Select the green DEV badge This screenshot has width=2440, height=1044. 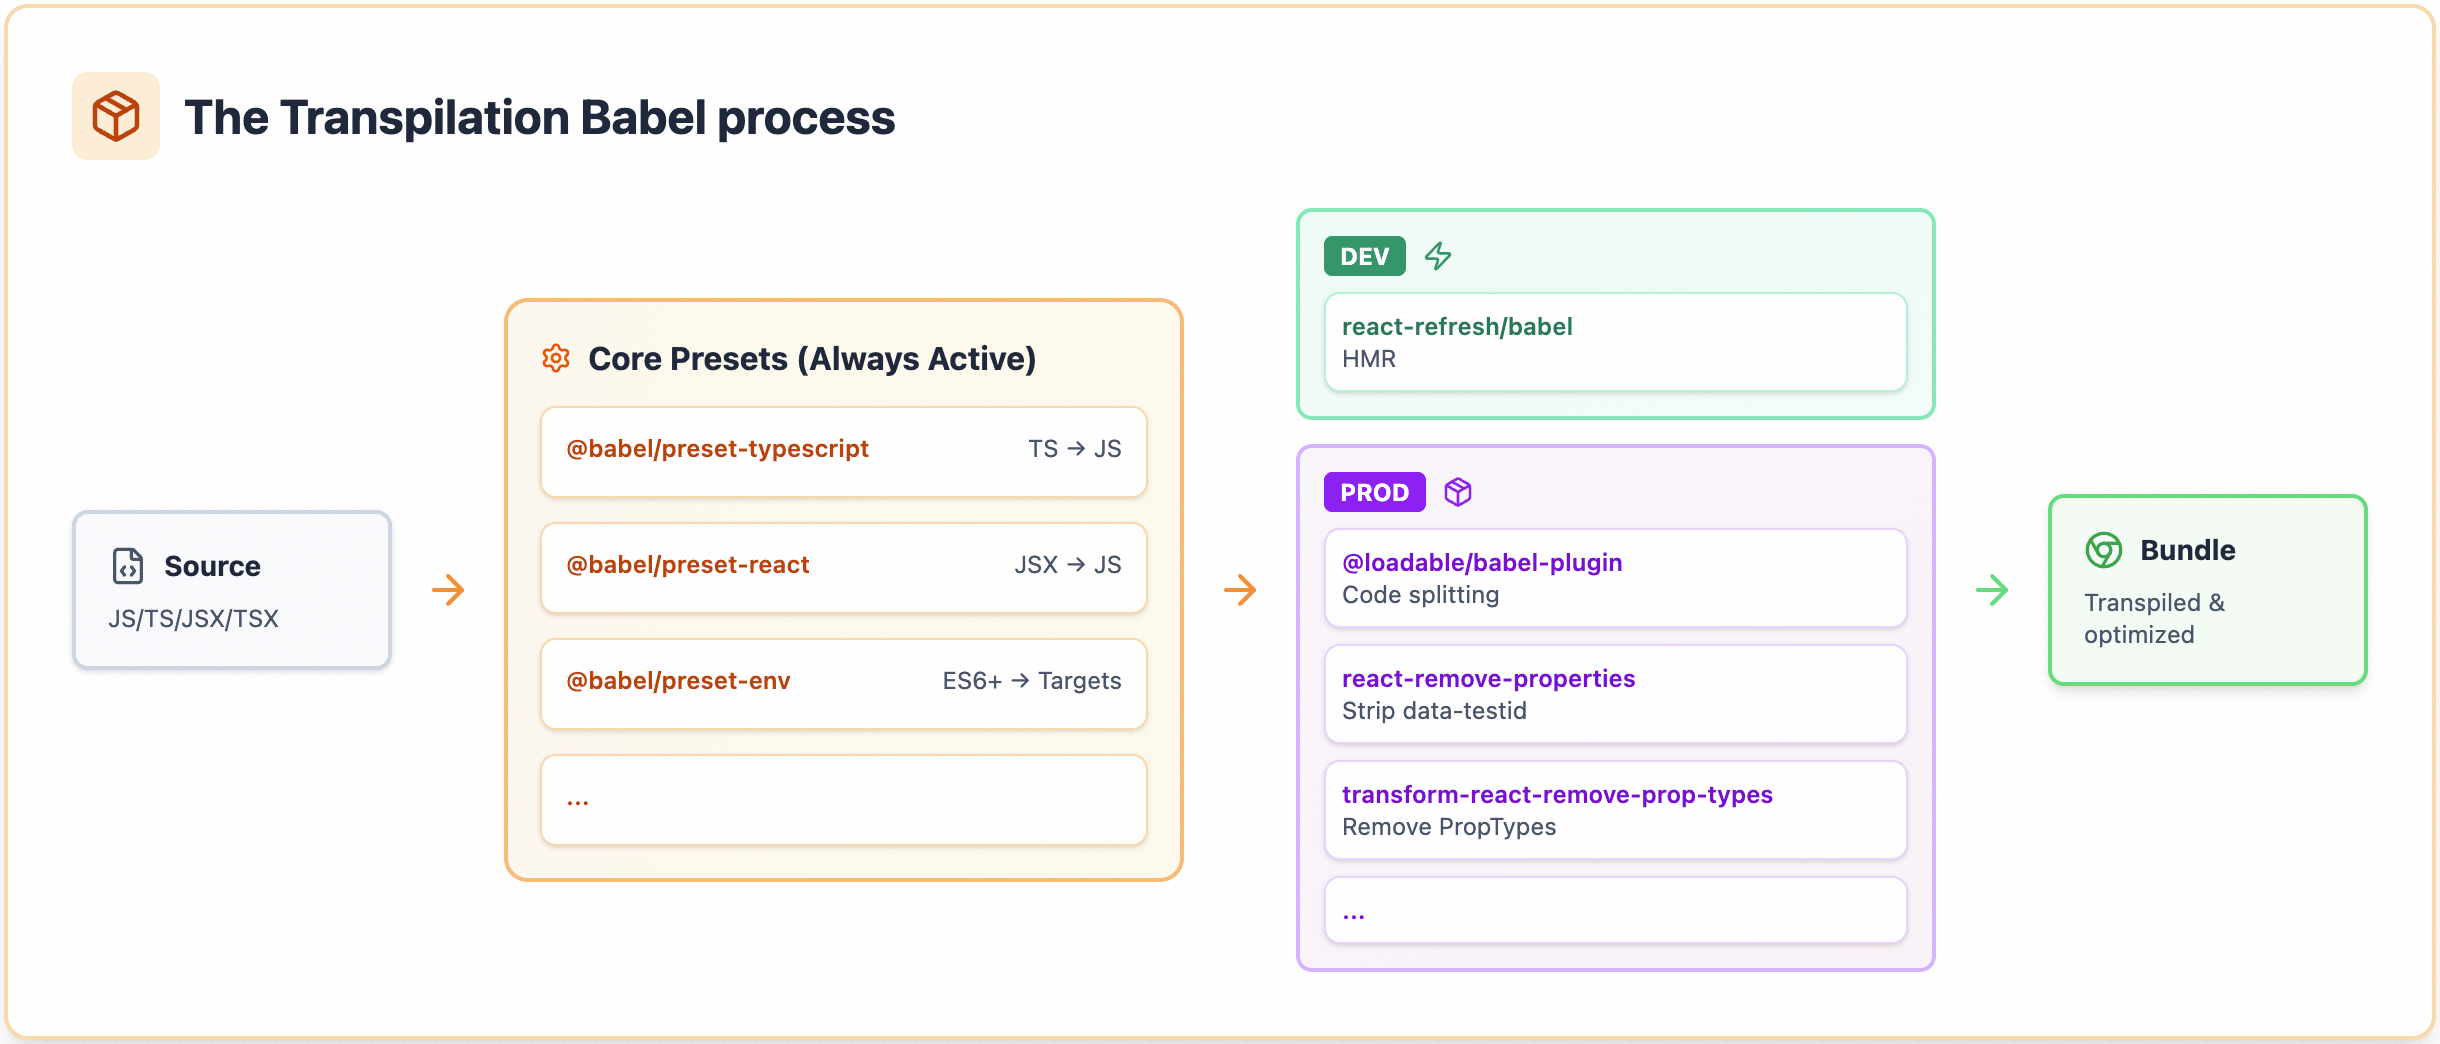(1364, 257)
